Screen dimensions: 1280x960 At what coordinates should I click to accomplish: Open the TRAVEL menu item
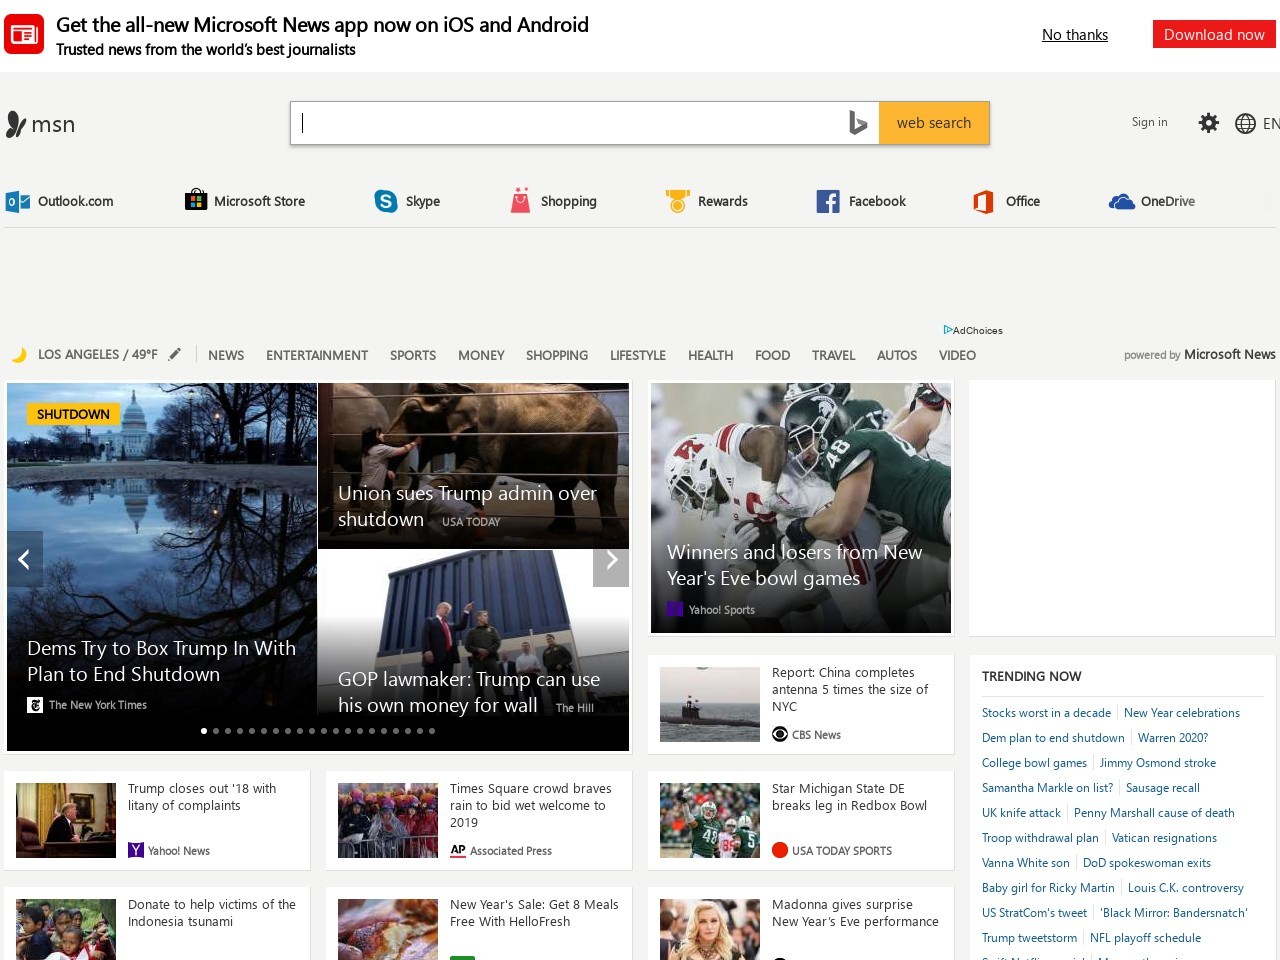[x=833, y=355]
